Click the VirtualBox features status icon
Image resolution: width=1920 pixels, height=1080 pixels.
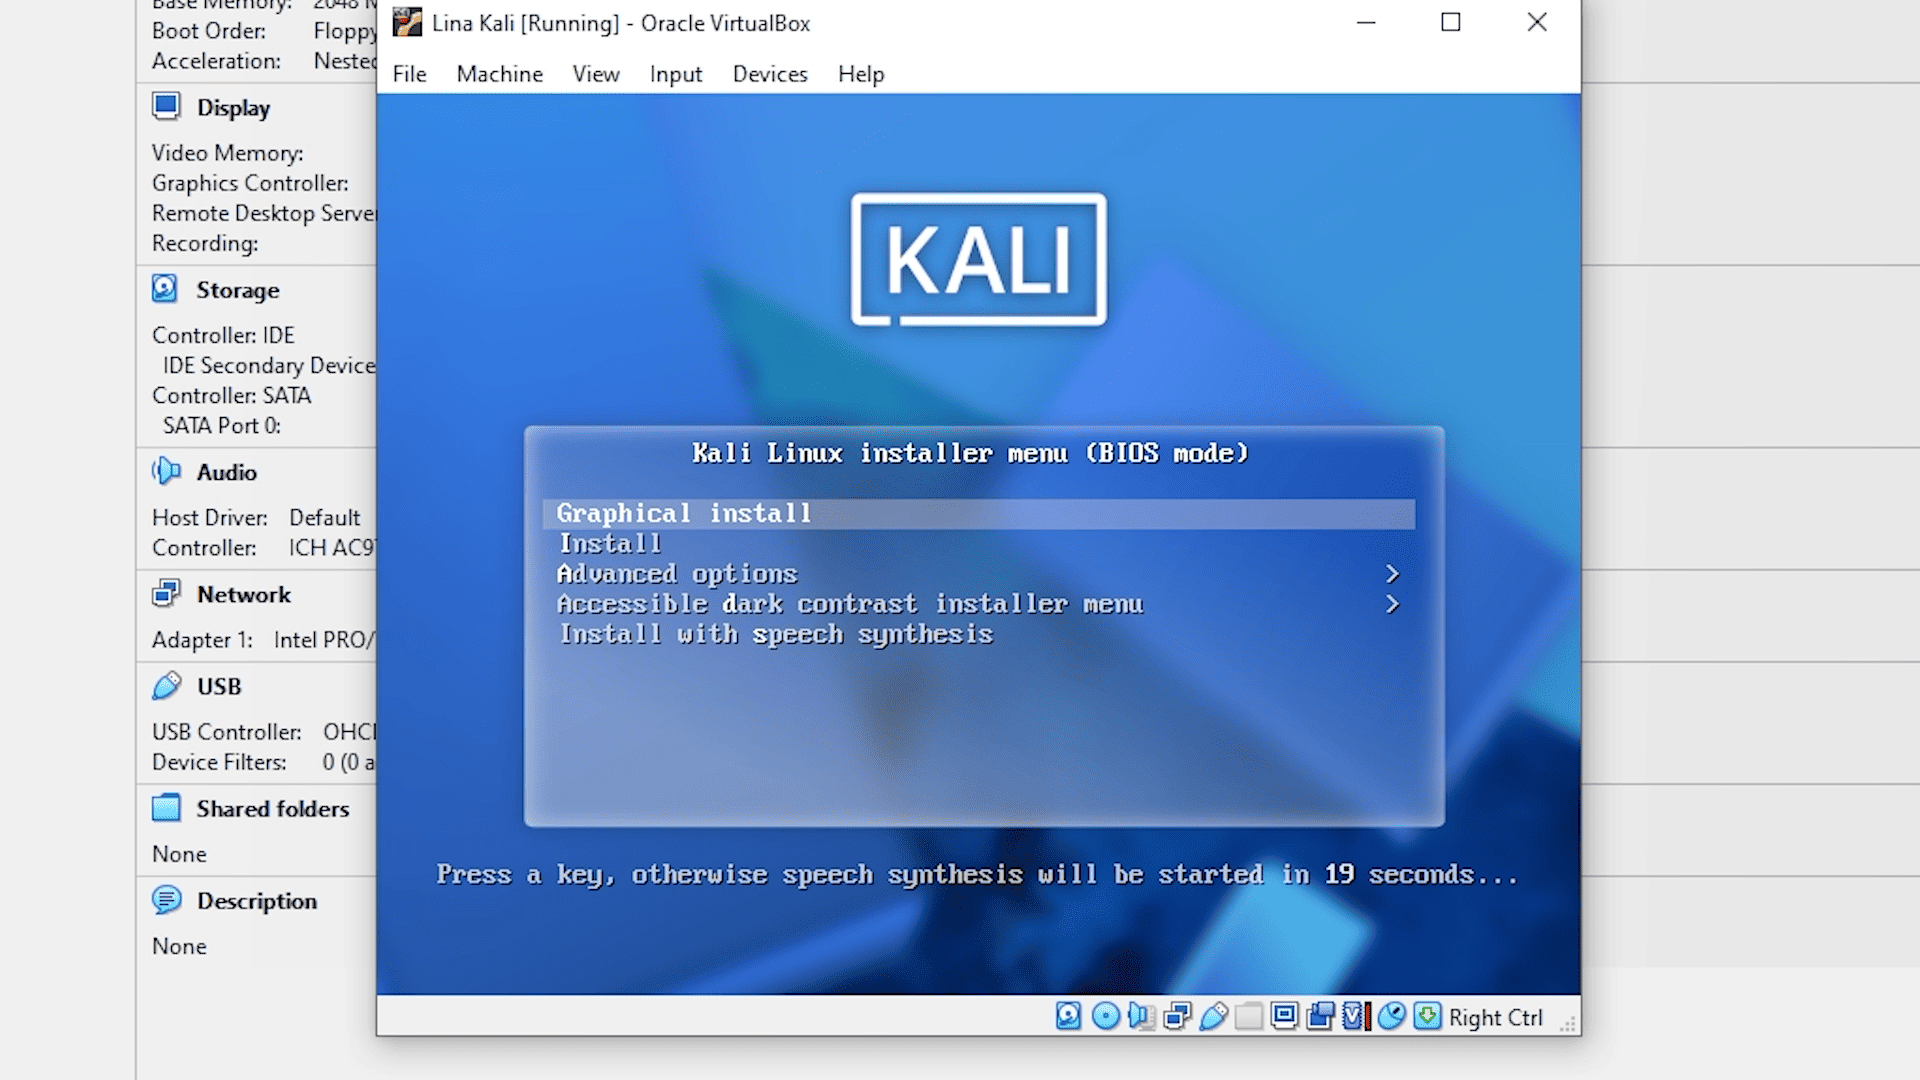click(x=1354, y=1016)
